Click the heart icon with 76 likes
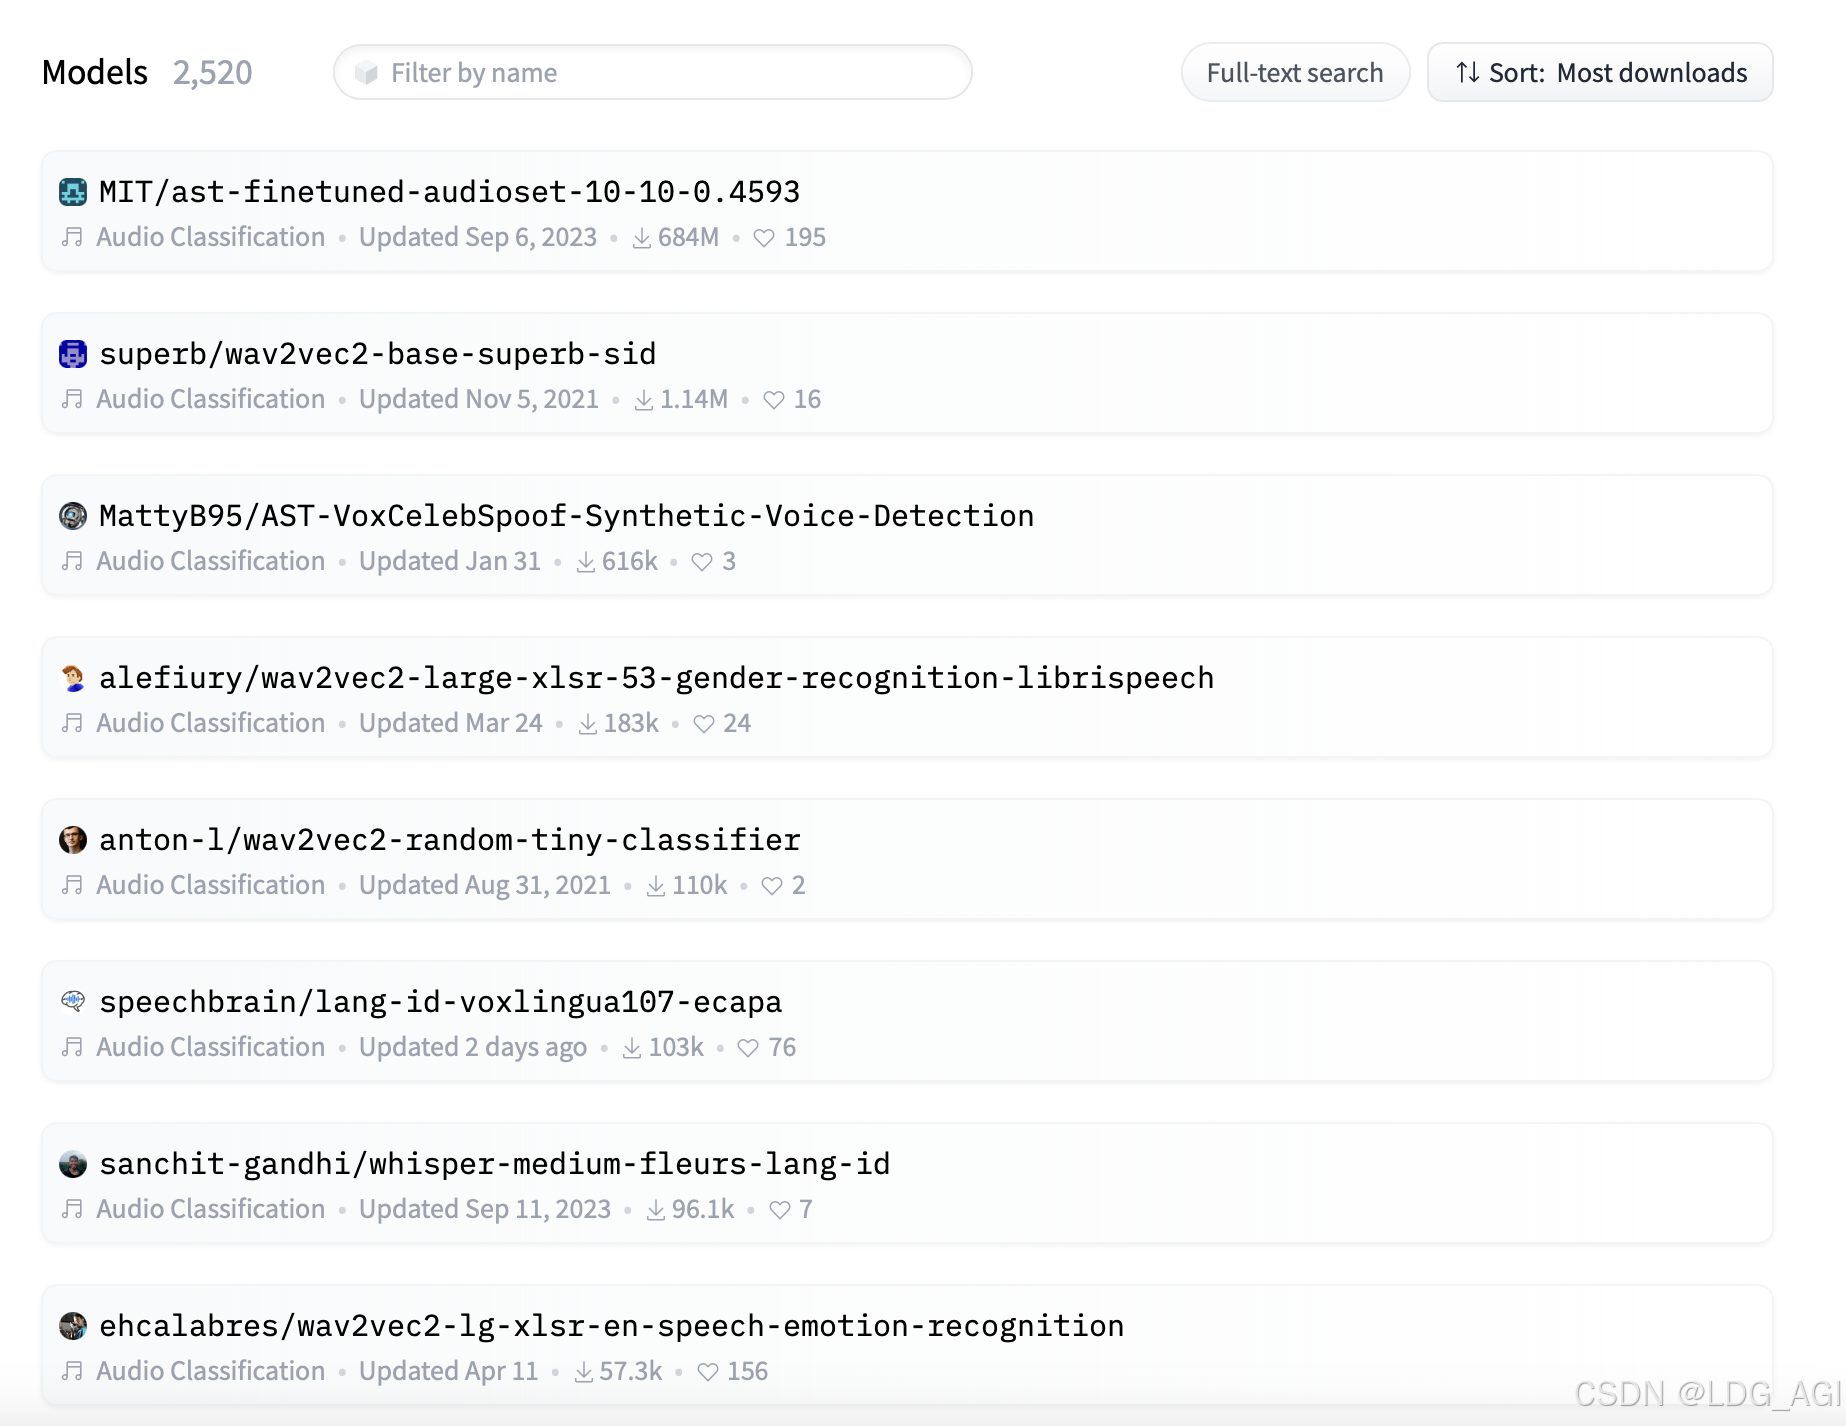 coord(748,1048)
